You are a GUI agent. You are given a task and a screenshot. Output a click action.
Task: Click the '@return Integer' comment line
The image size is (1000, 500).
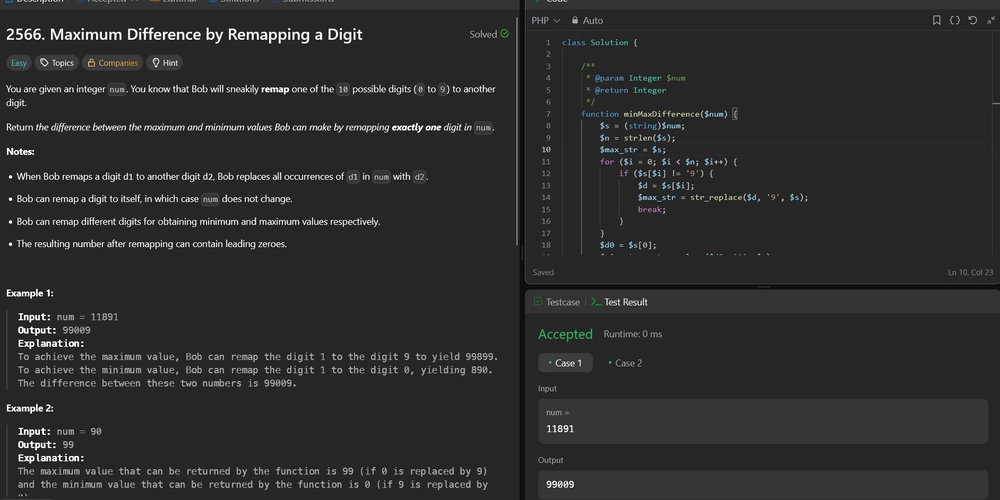coord(630,90)
